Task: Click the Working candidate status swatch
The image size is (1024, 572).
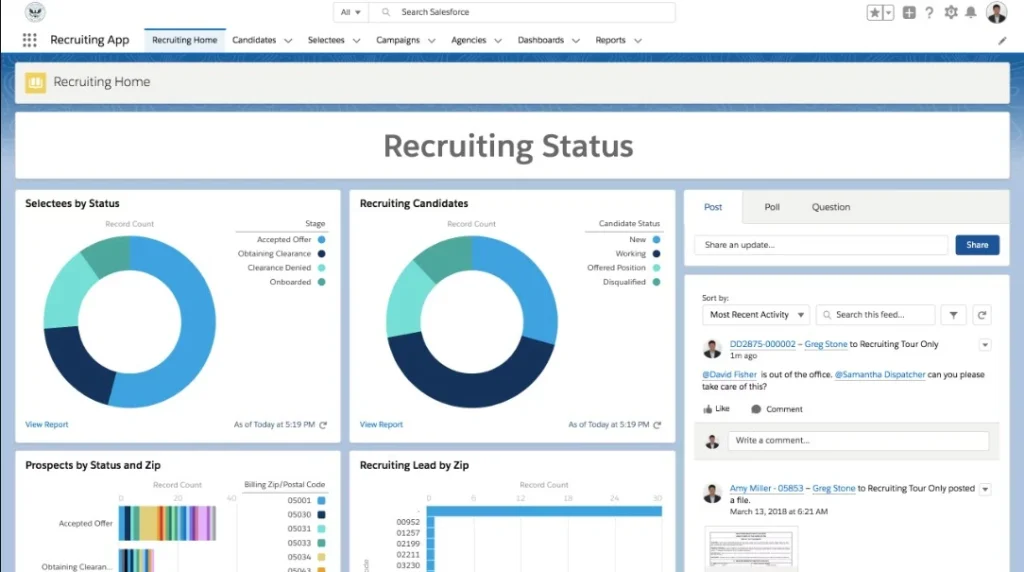Action: click(656, 254)
